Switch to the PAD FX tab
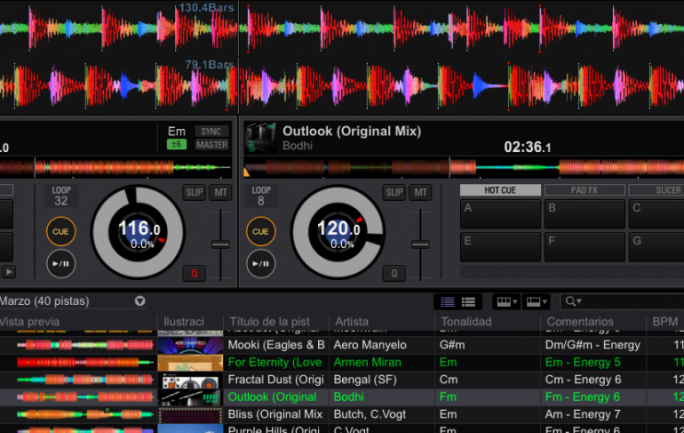Viewport: 684px width, 433px height. [x=585, y=190]
